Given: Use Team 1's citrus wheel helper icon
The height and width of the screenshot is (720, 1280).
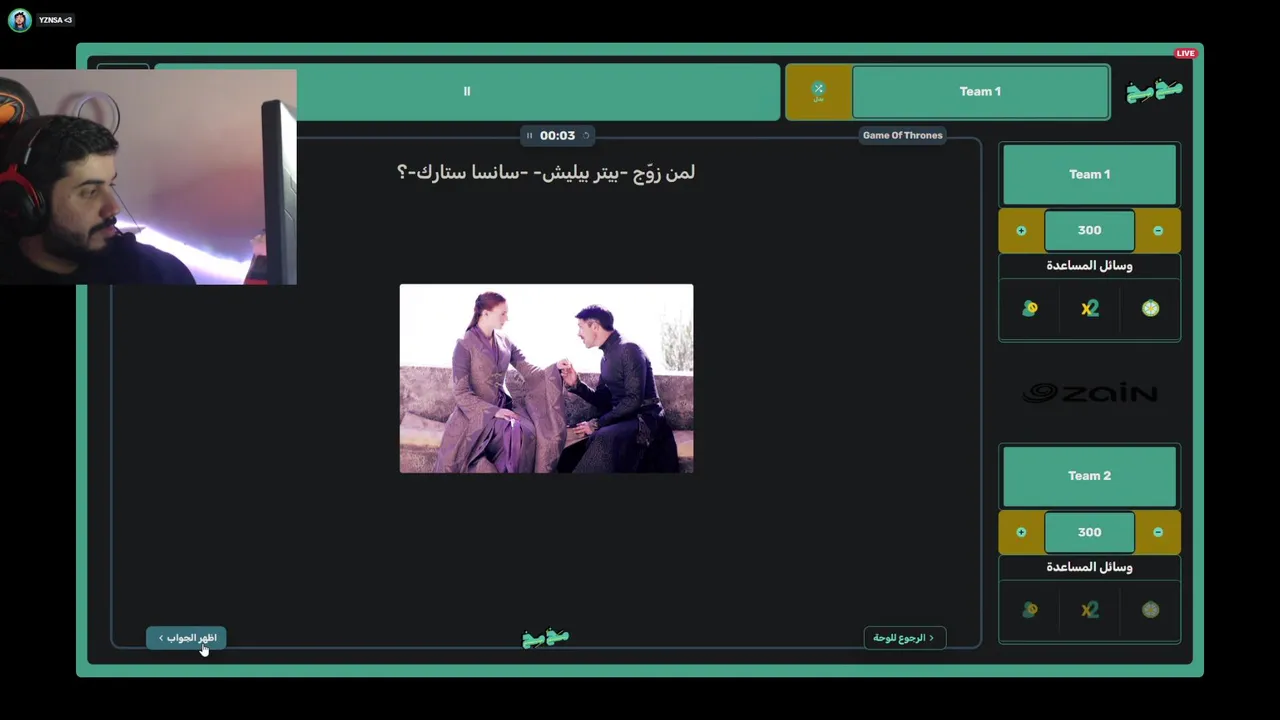Looking at the screenshot, I should (x=1151, y=309).
